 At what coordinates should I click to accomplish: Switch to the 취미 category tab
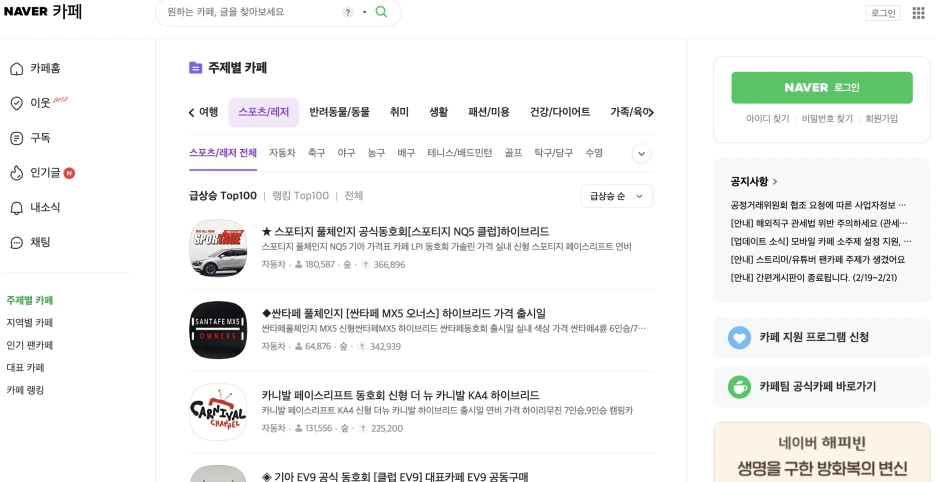[399, 112]
